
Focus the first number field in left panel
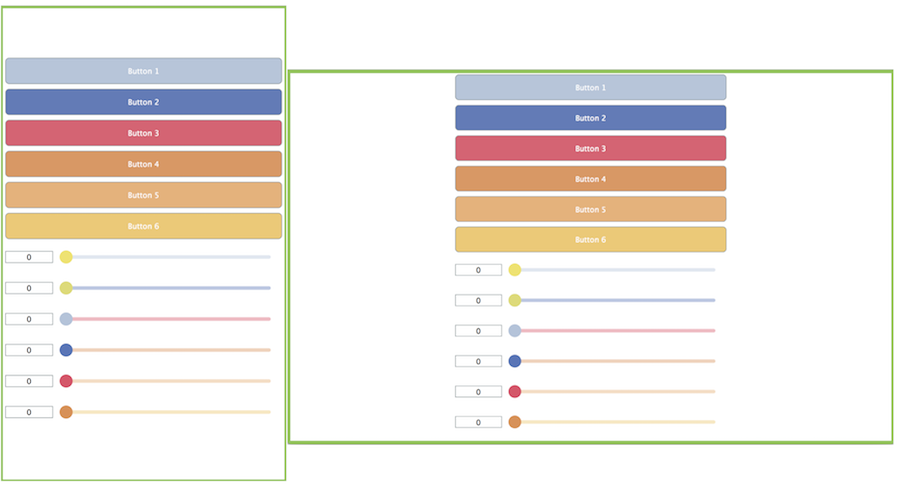point(29,257)
